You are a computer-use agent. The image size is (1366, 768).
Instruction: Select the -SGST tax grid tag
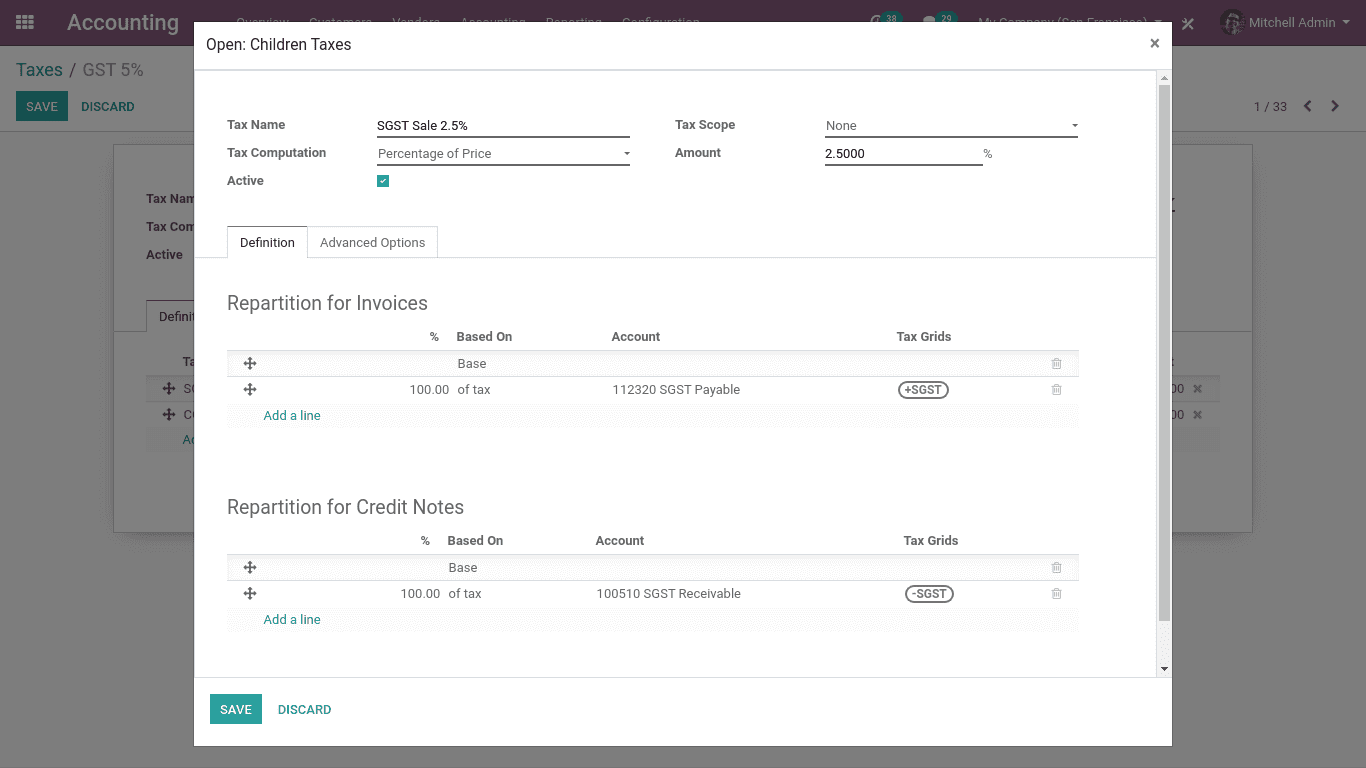point(930,594)
